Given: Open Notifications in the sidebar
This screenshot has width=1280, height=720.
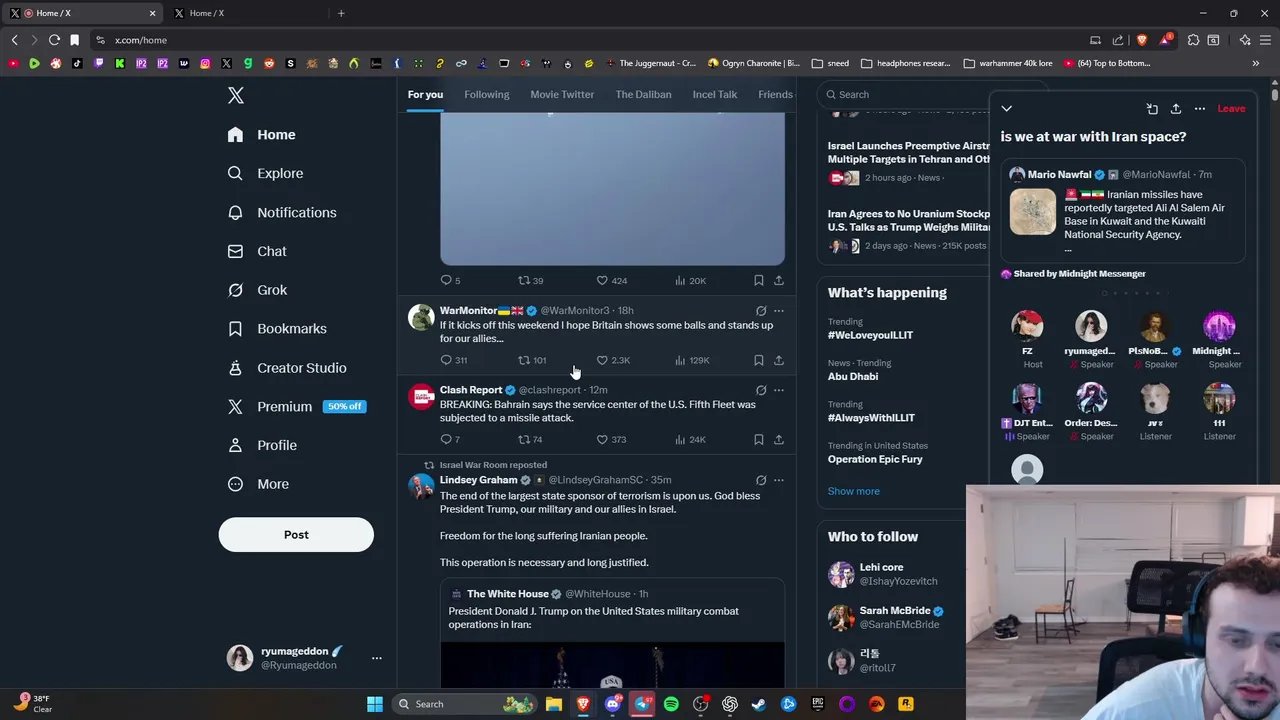Looking at the screenshot, I should (x=282, y=212).
